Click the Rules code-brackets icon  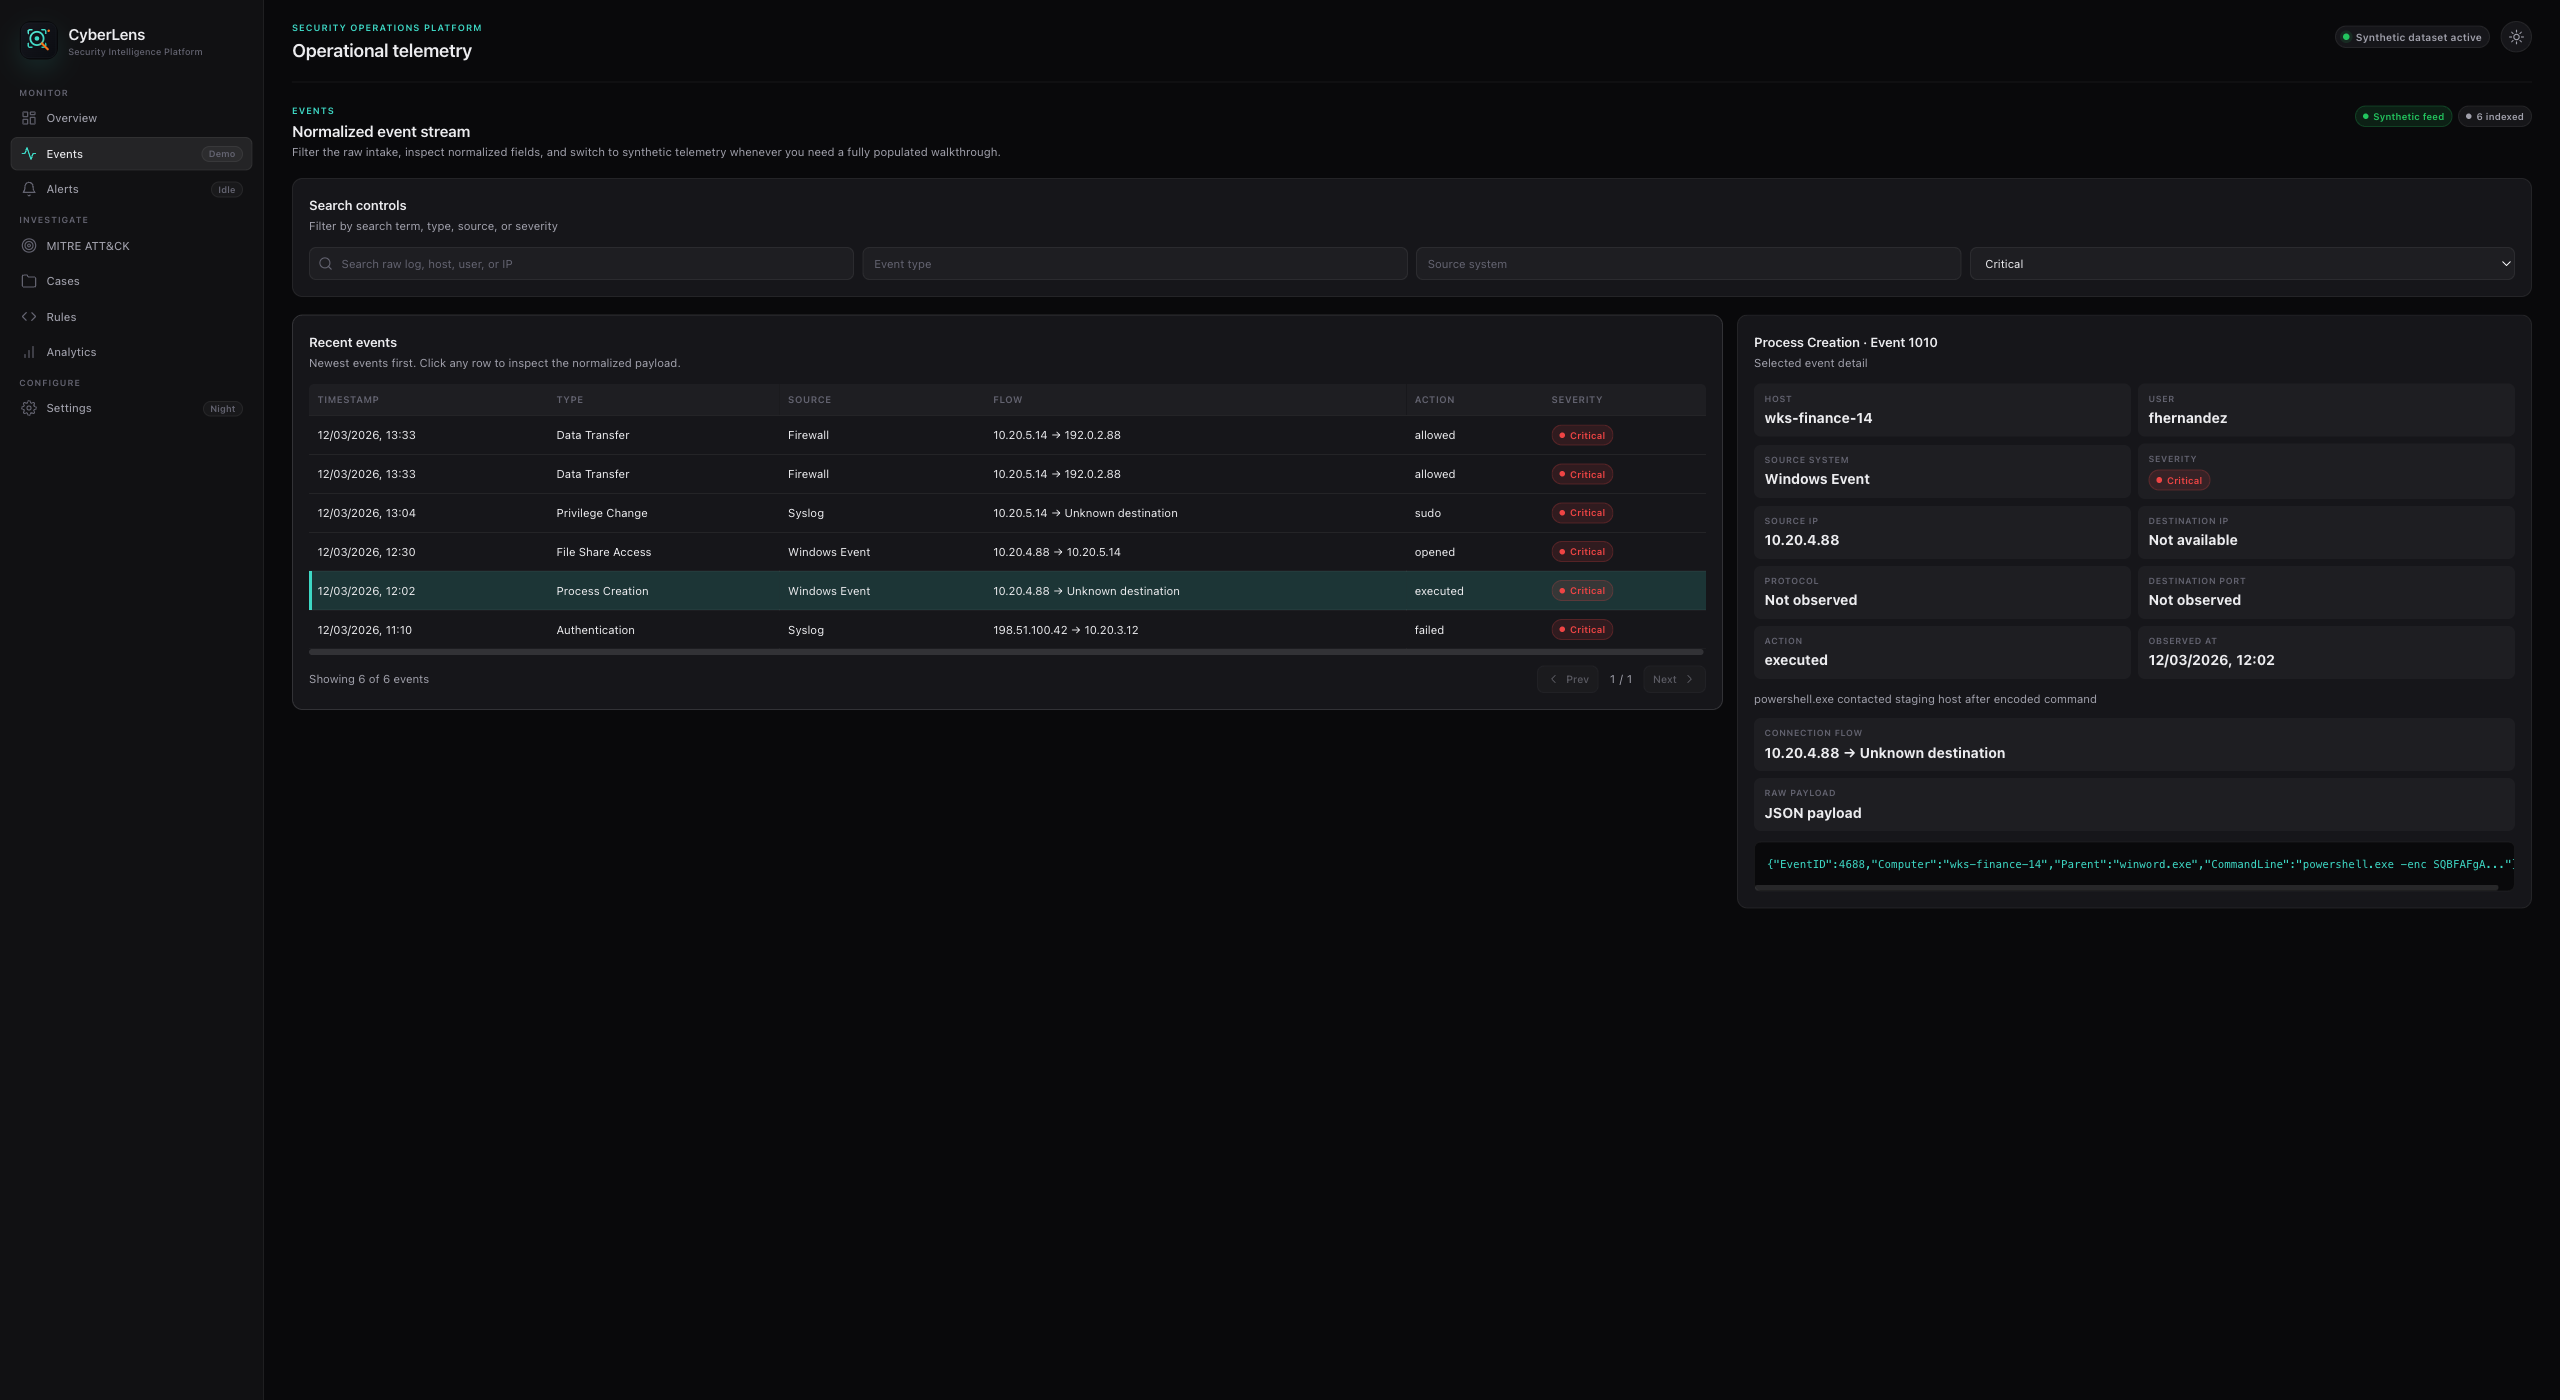(29, 317)
